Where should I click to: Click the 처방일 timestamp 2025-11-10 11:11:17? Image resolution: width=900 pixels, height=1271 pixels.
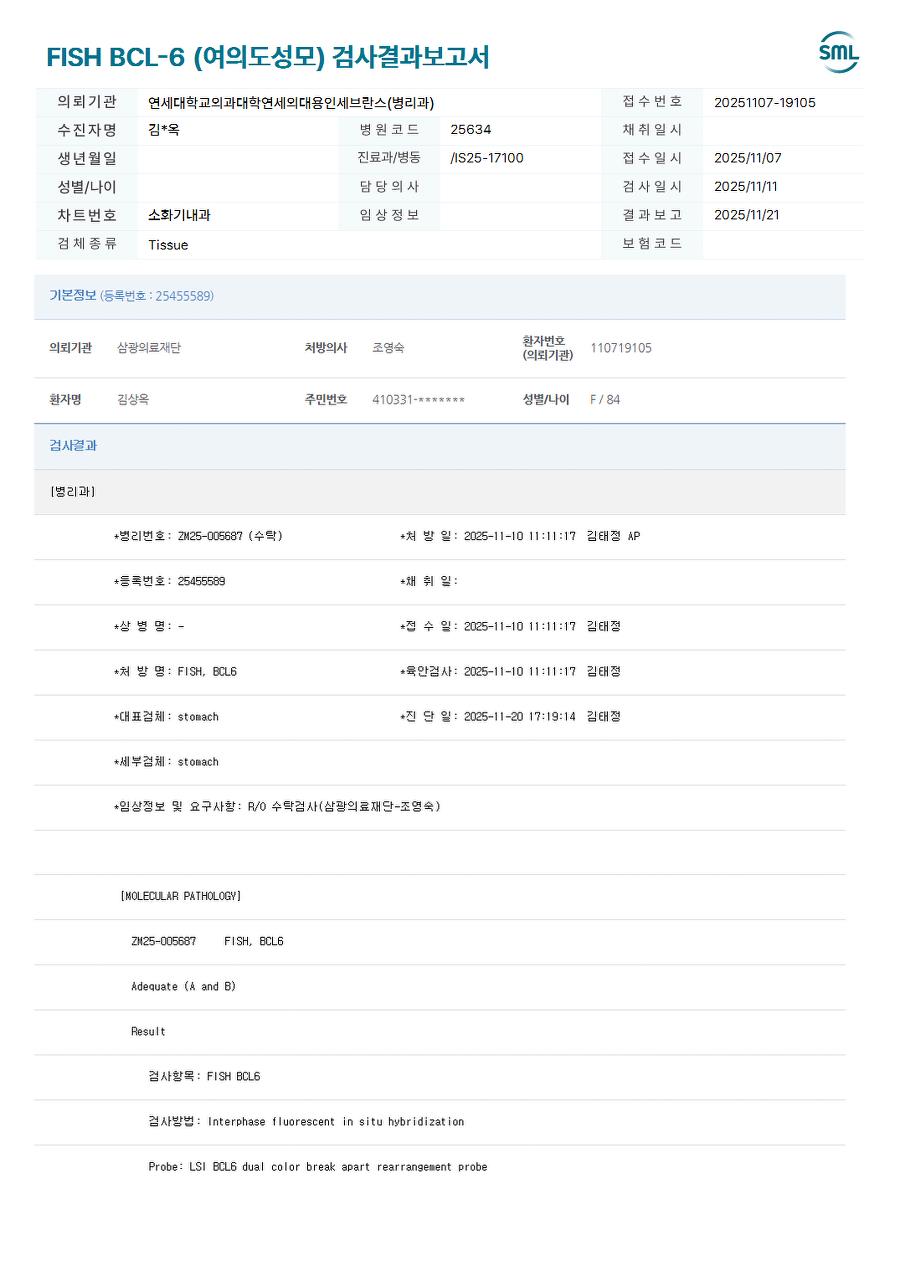[x=520, y=536]
